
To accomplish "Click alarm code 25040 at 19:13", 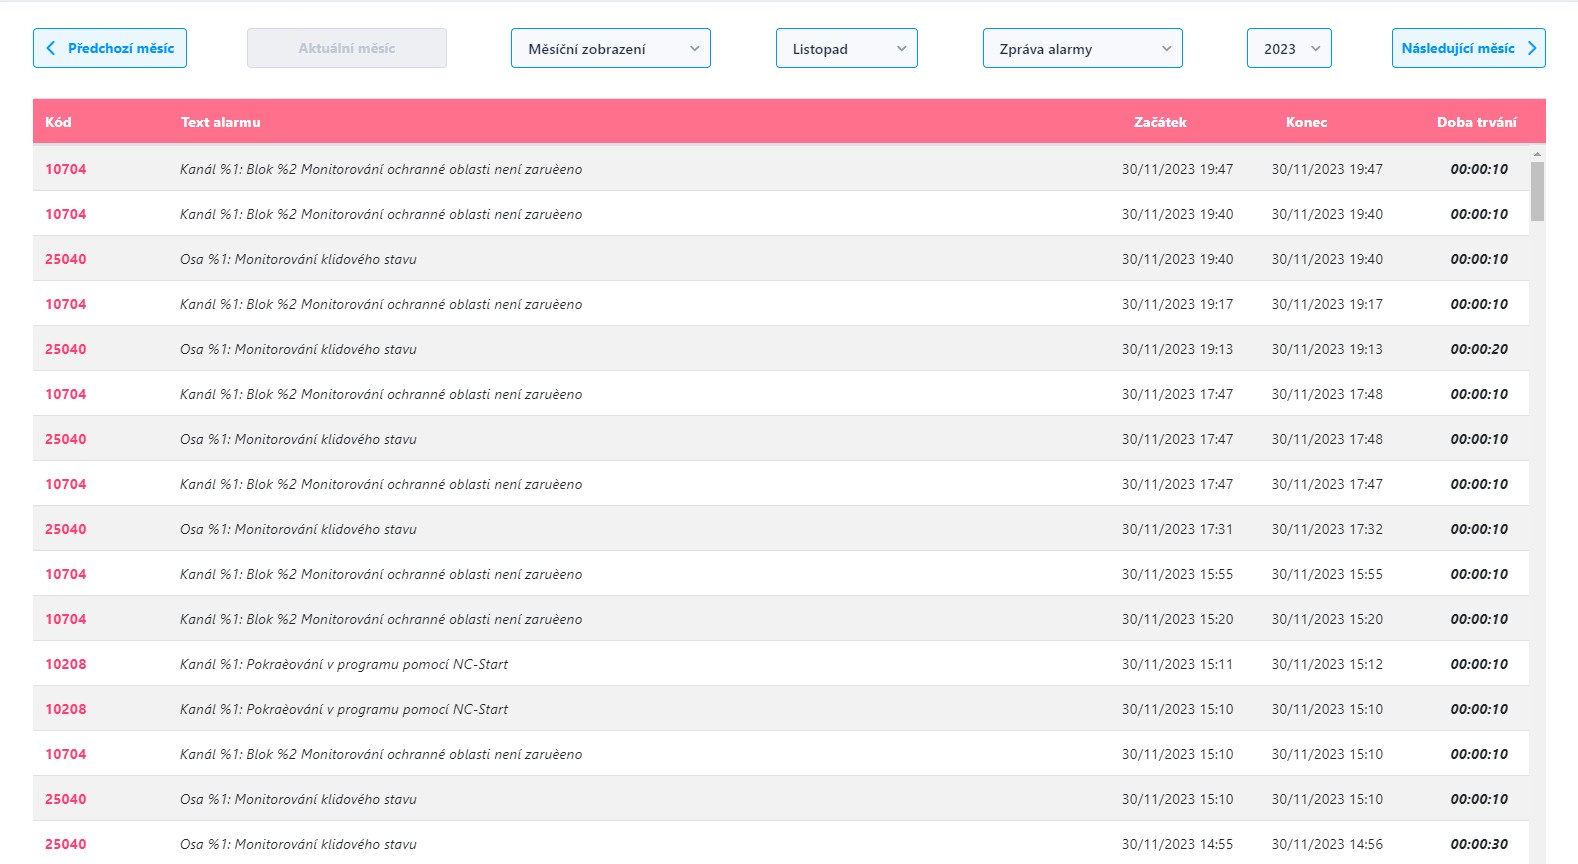I will click(66, 349).
